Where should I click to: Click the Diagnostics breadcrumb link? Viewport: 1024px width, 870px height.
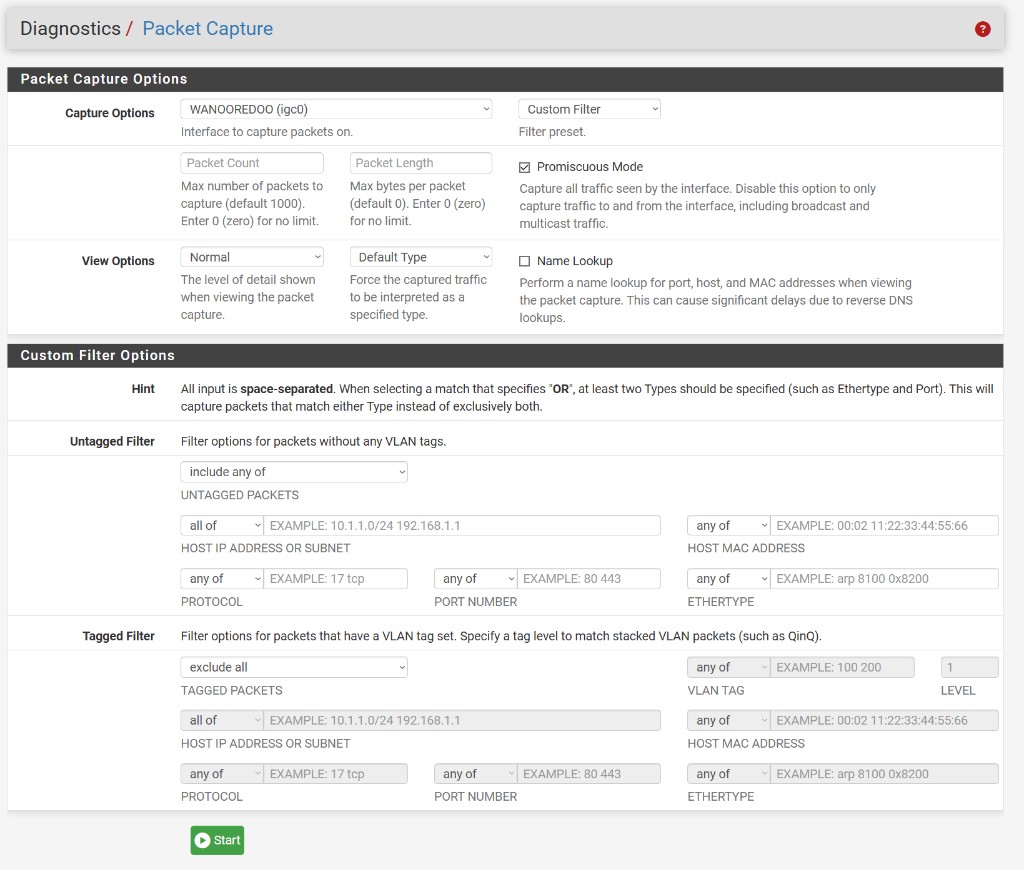pyautogui.click(x=70, y=29)
